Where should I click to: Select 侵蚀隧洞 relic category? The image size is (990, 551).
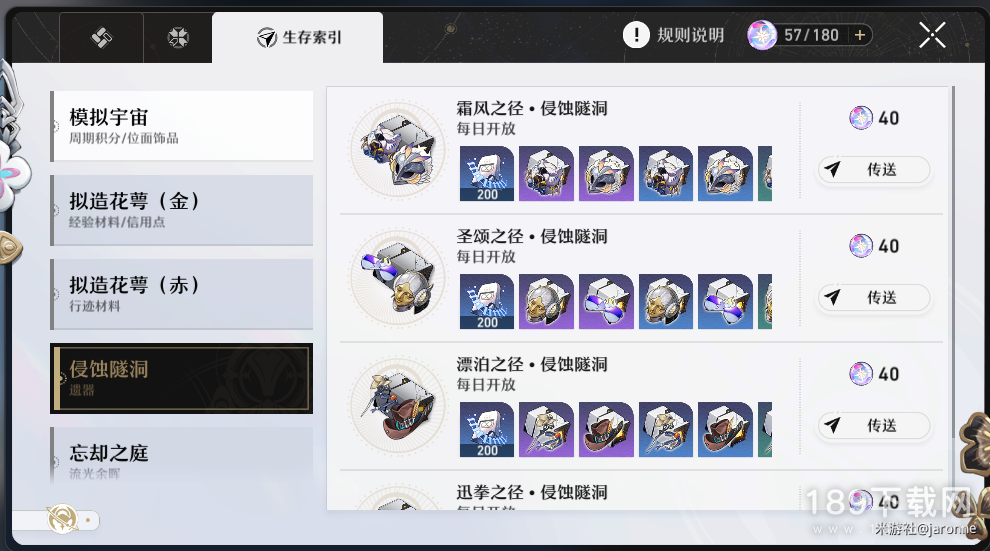click(x=182, y=378)
